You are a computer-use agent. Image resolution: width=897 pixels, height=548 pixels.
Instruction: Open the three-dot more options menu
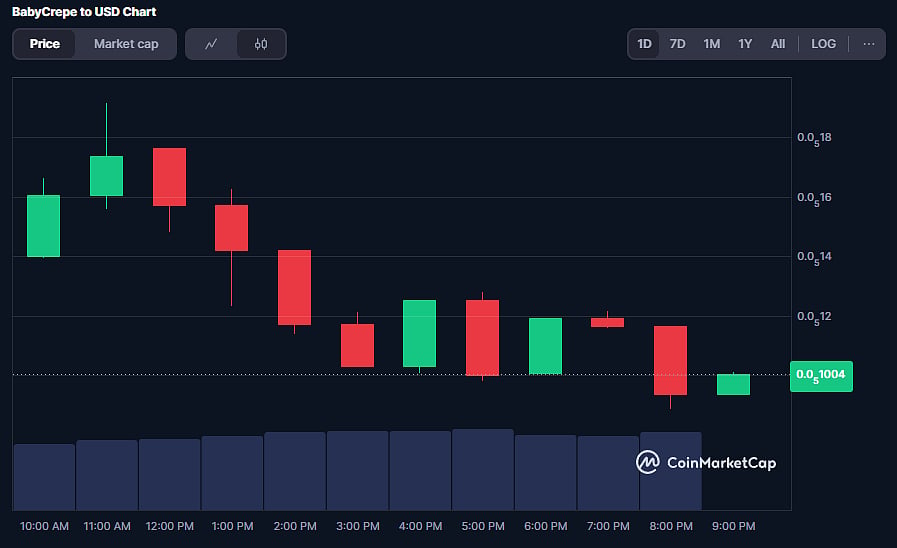(868, 44)
